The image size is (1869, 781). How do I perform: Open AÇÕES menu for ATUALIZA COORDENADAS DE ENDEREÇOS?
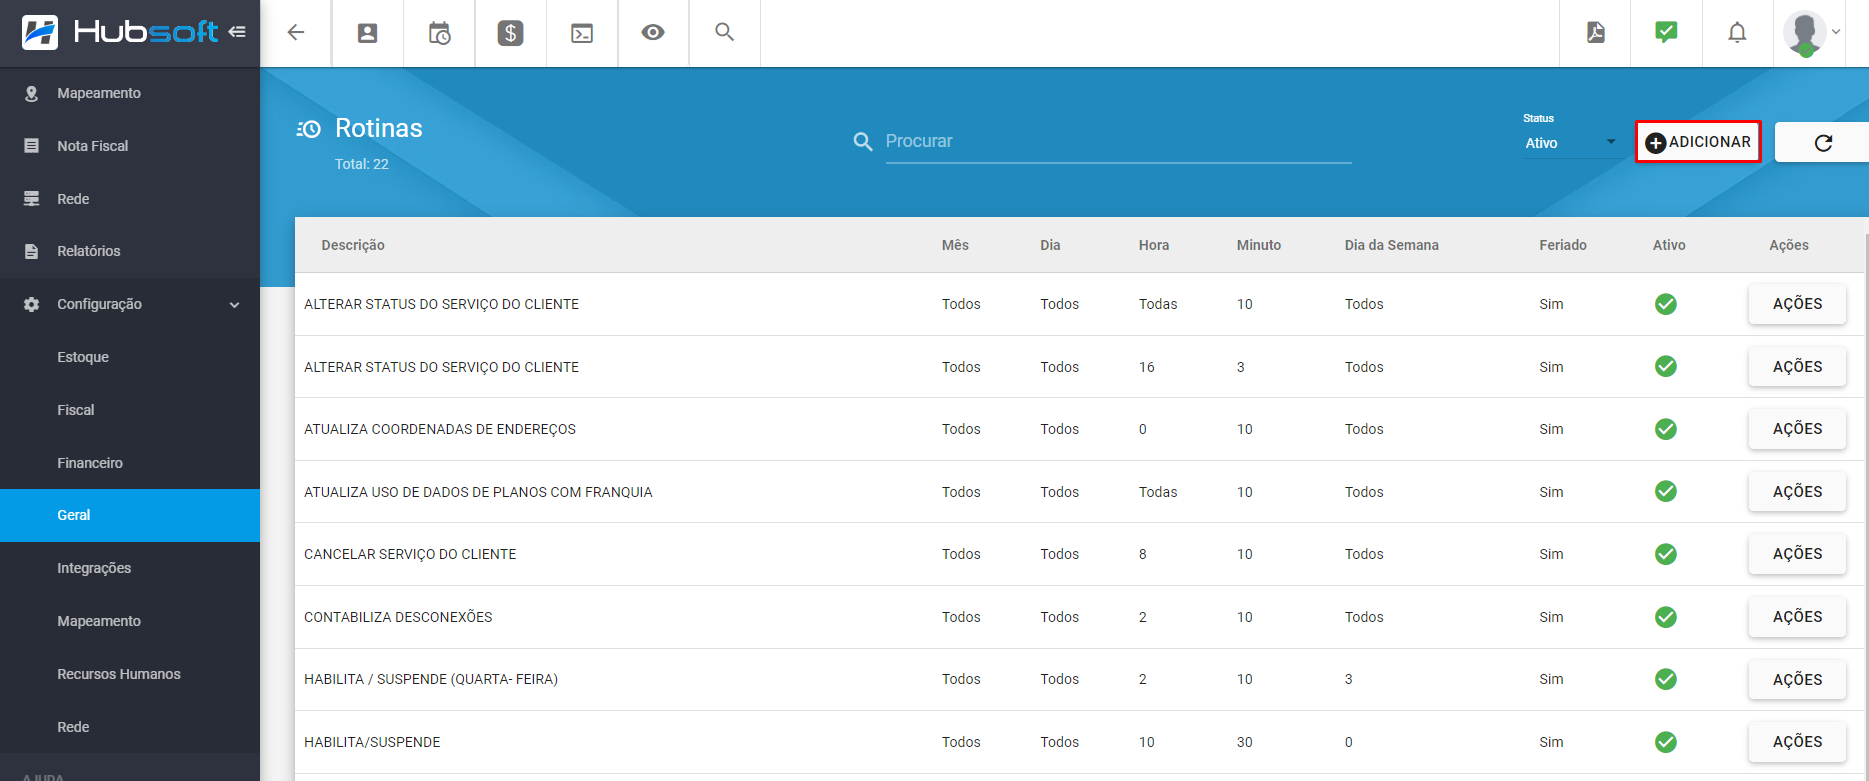pos(1797,429)
